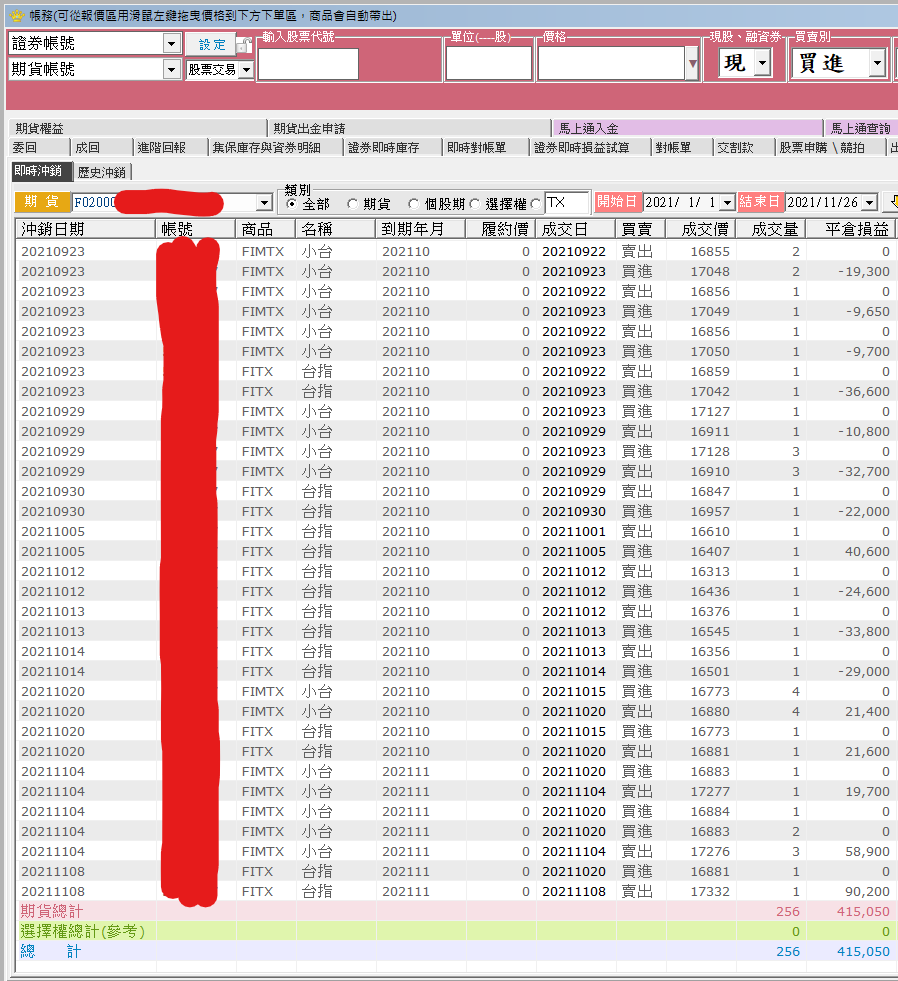Viewport: 898px width, 981px height.
Task: Open the 結束日 date picker dropdown
Action: (869, 203)
